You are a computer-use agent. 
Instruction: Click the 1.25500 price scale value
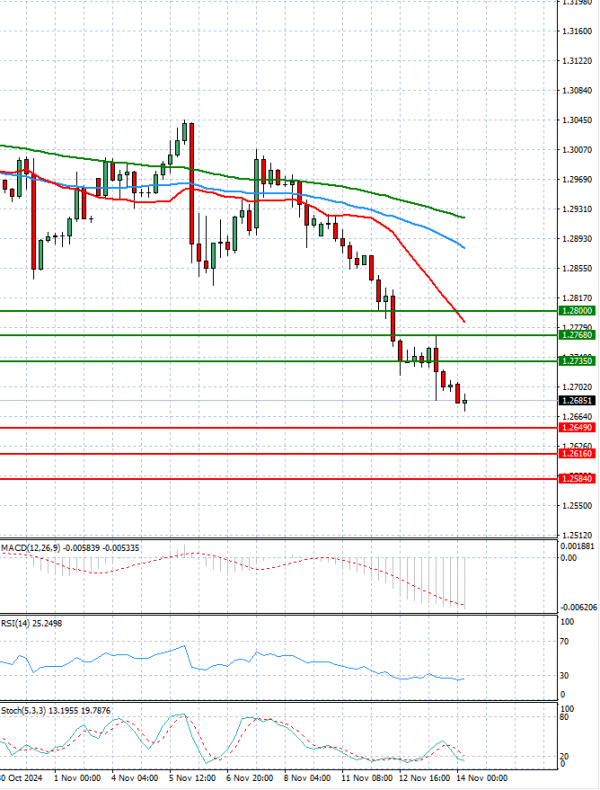point(577,505)
